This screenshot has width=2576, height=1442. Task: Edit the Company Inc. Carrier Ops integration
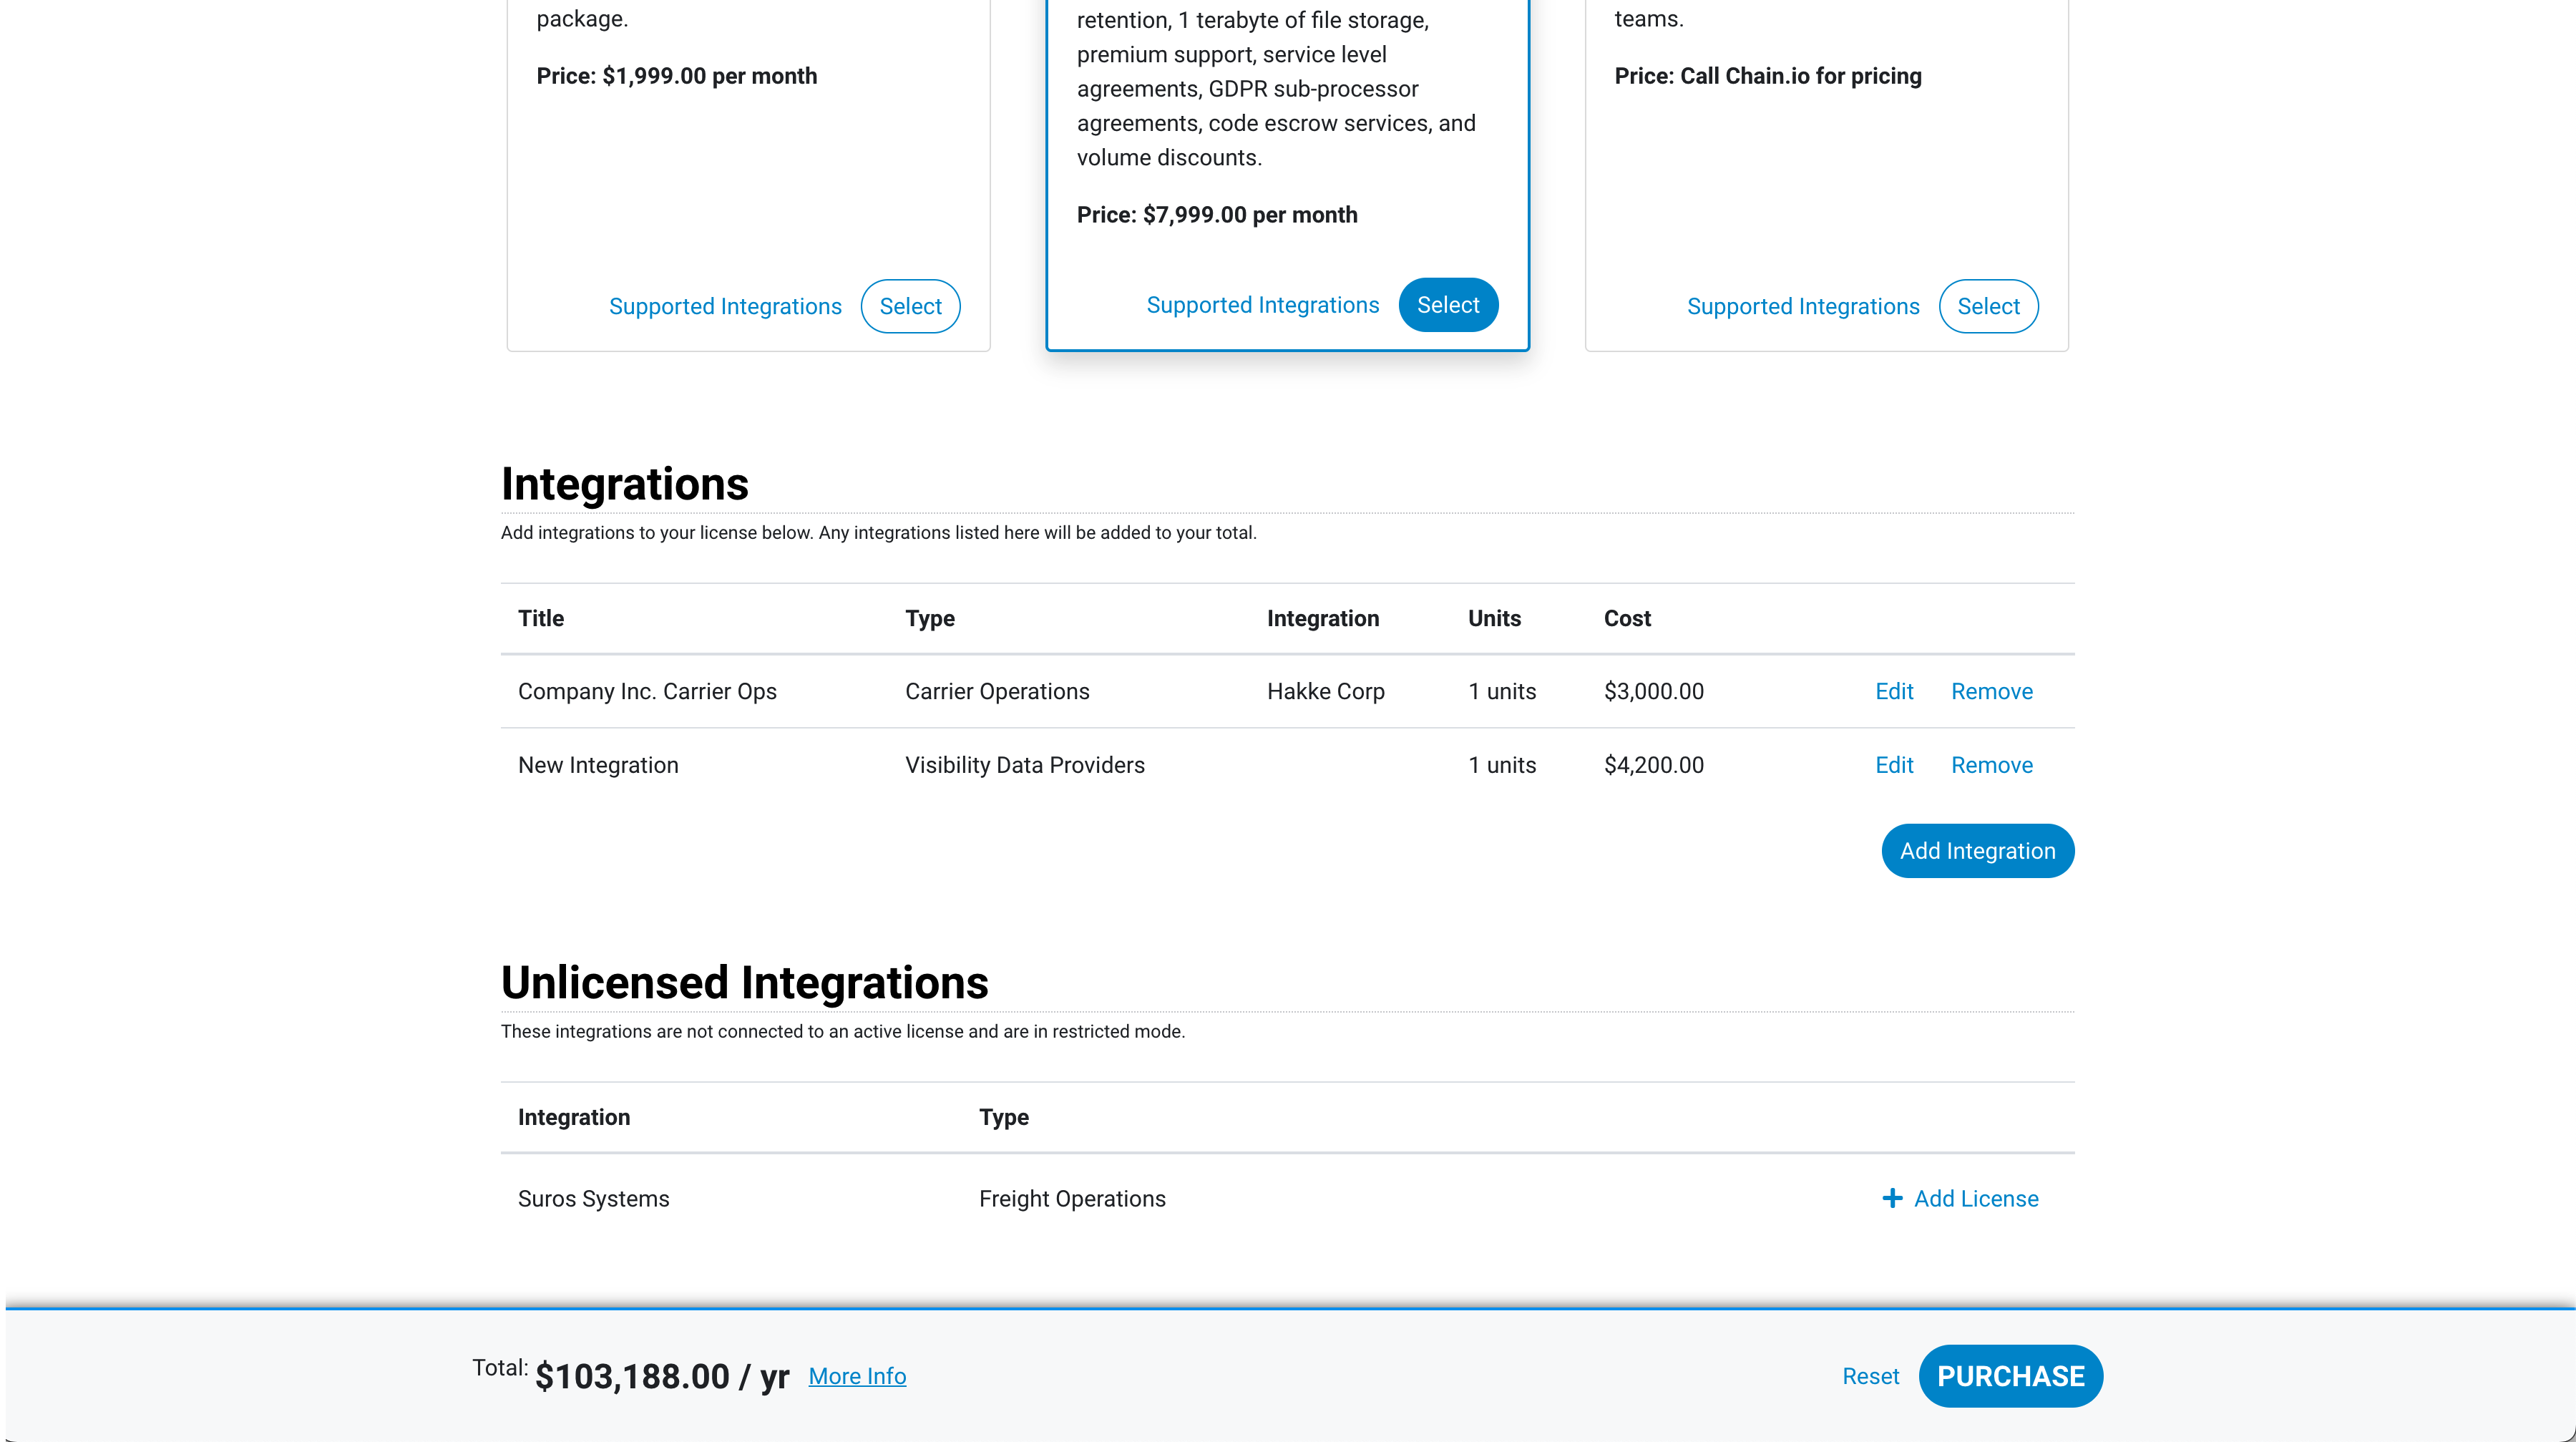tap(1893, 691)
